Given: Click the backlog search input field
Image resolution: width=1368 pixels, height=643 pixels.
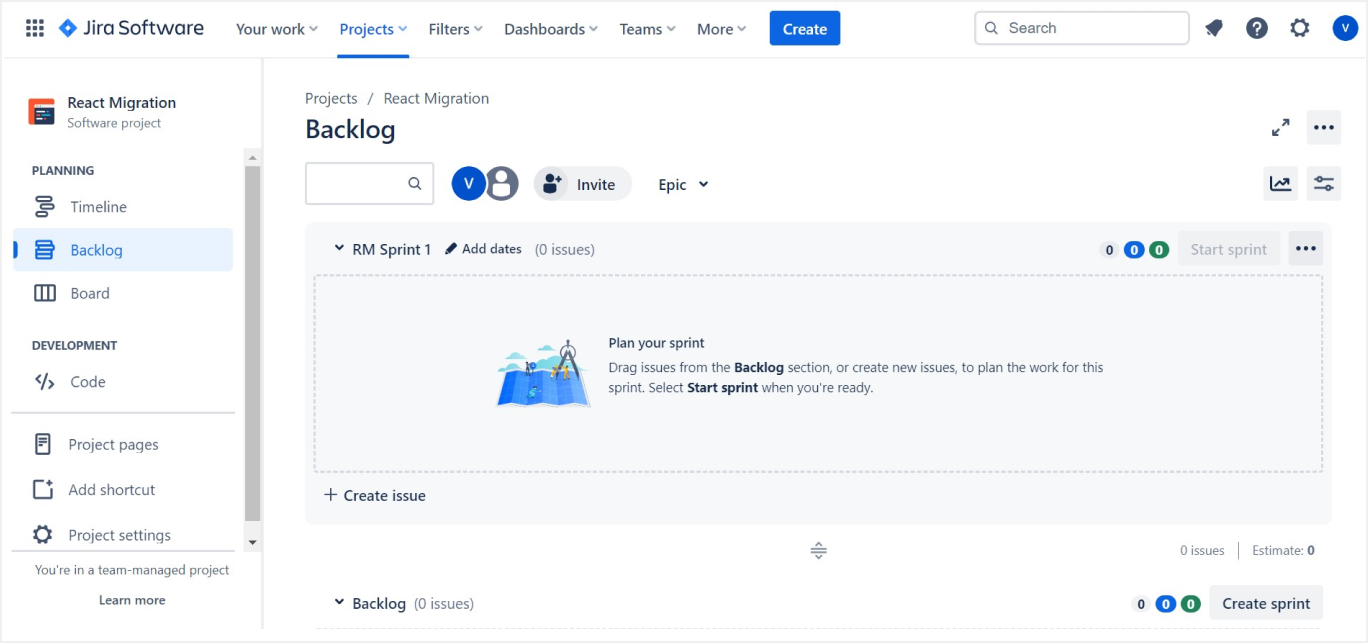Looking at the screenshot, I should click(359, 184).
